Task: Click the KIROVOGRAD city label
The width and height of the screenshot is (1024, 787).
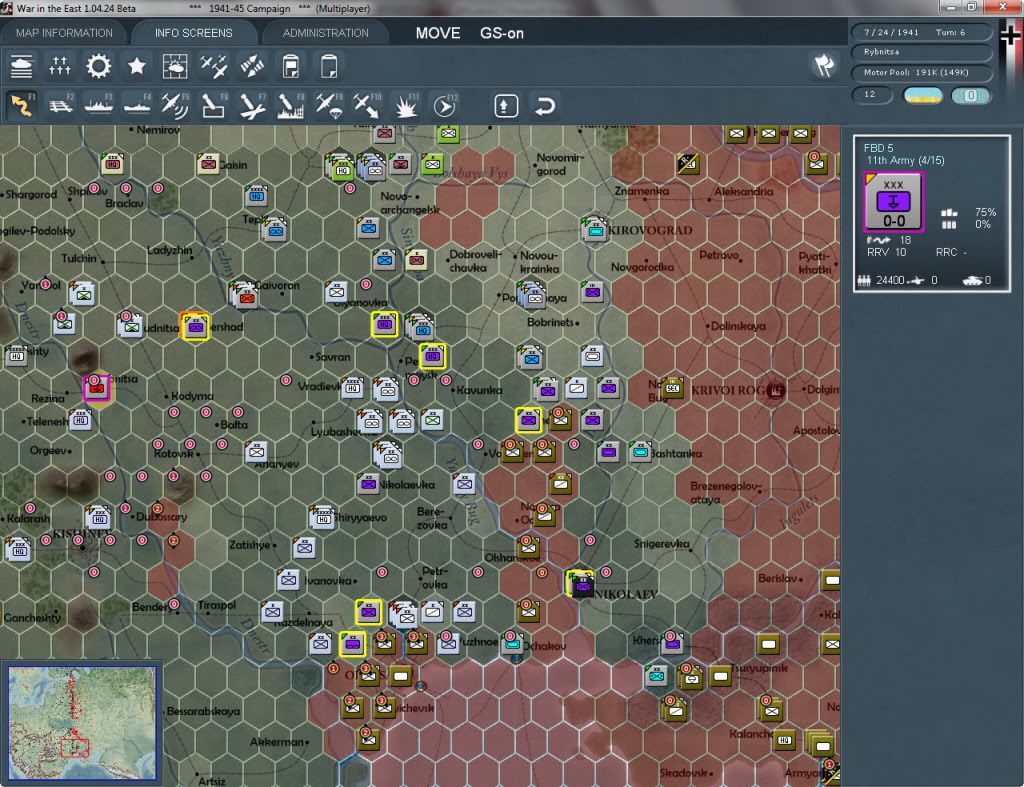Action: click(650, 231)
